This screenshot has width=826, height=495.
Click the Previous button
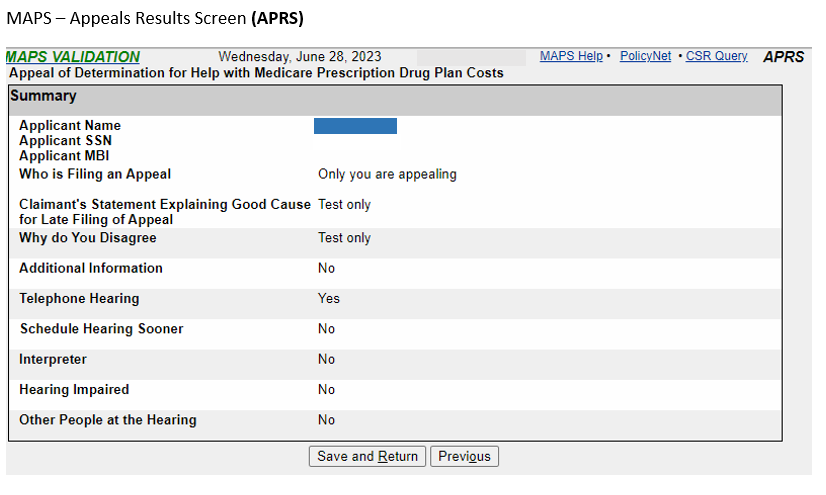coord(464,456)
